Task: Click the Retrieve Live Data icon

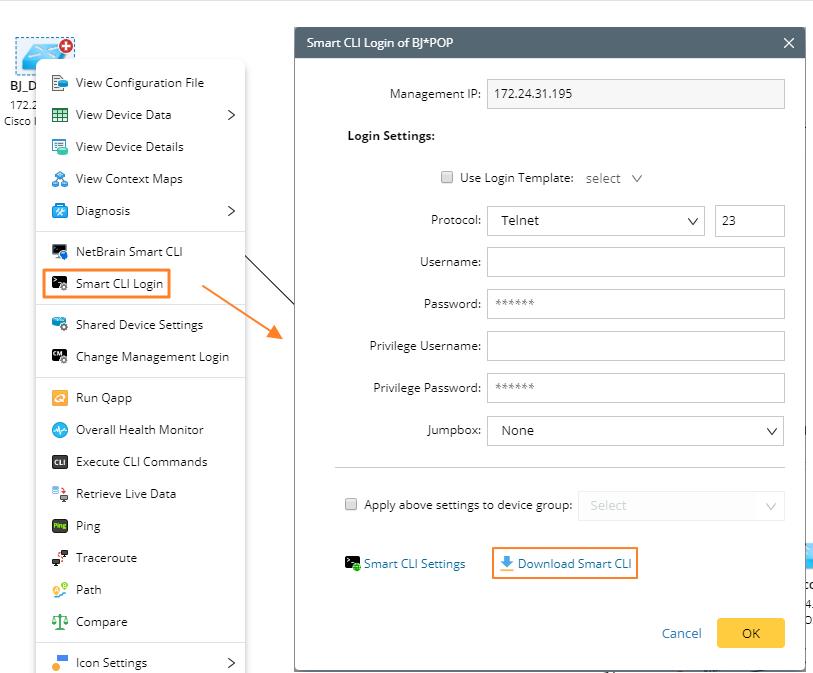Action: pos(58,493)
